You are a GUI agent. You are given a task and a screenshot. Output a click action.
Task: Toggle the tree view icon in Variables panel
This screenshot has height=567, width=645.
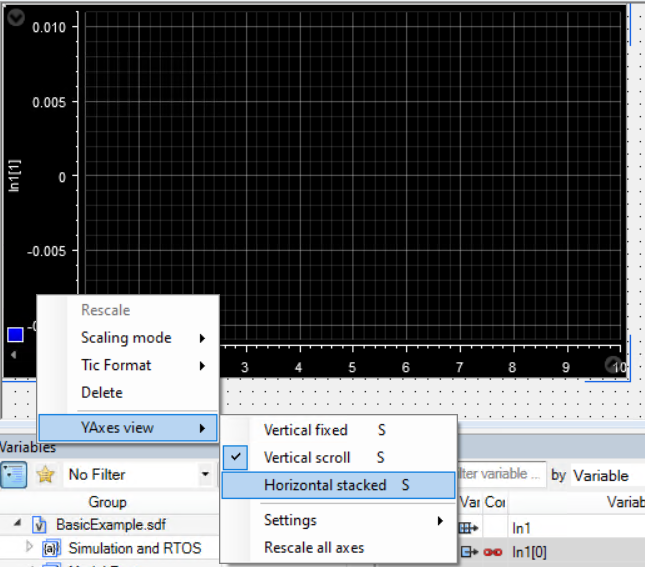(16, 474)
